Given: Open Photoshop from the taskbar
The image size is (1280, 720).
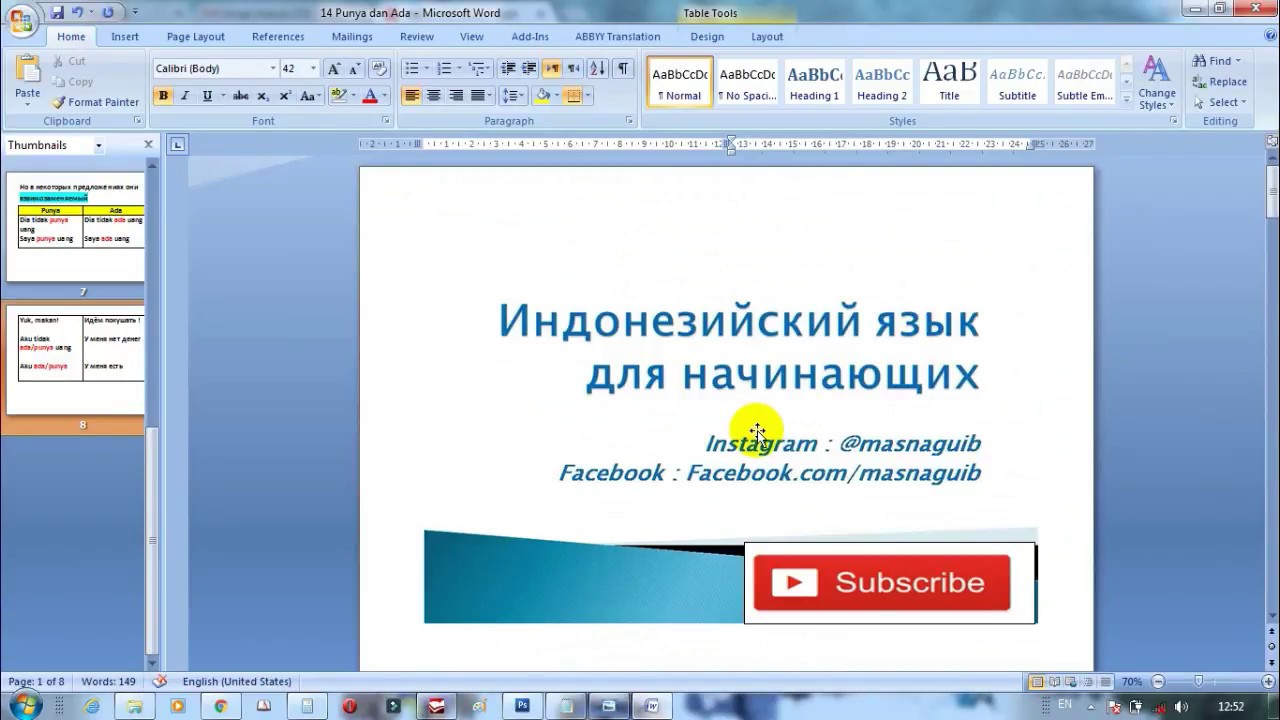Looking at the screenshot, I should pyautogui.click(x=522, y=706).
